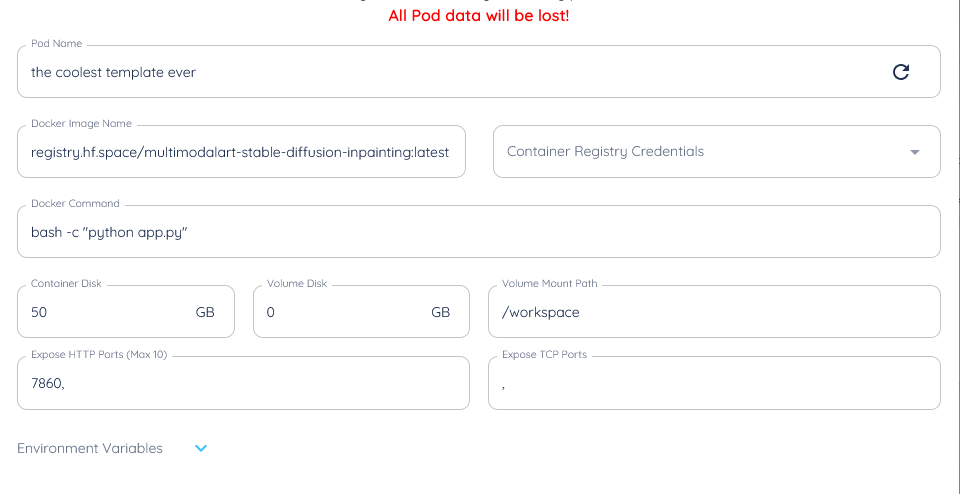The width and height of the screenshot is (960, 494).
Task: Click the 'Docker Command' field label
Action: coord(75,204)
